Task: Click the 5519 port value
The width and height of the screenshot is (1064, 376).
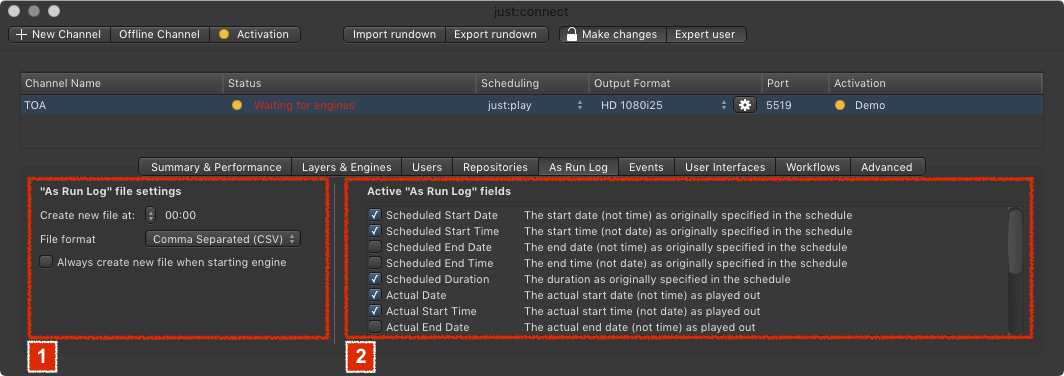Action: 778,105
